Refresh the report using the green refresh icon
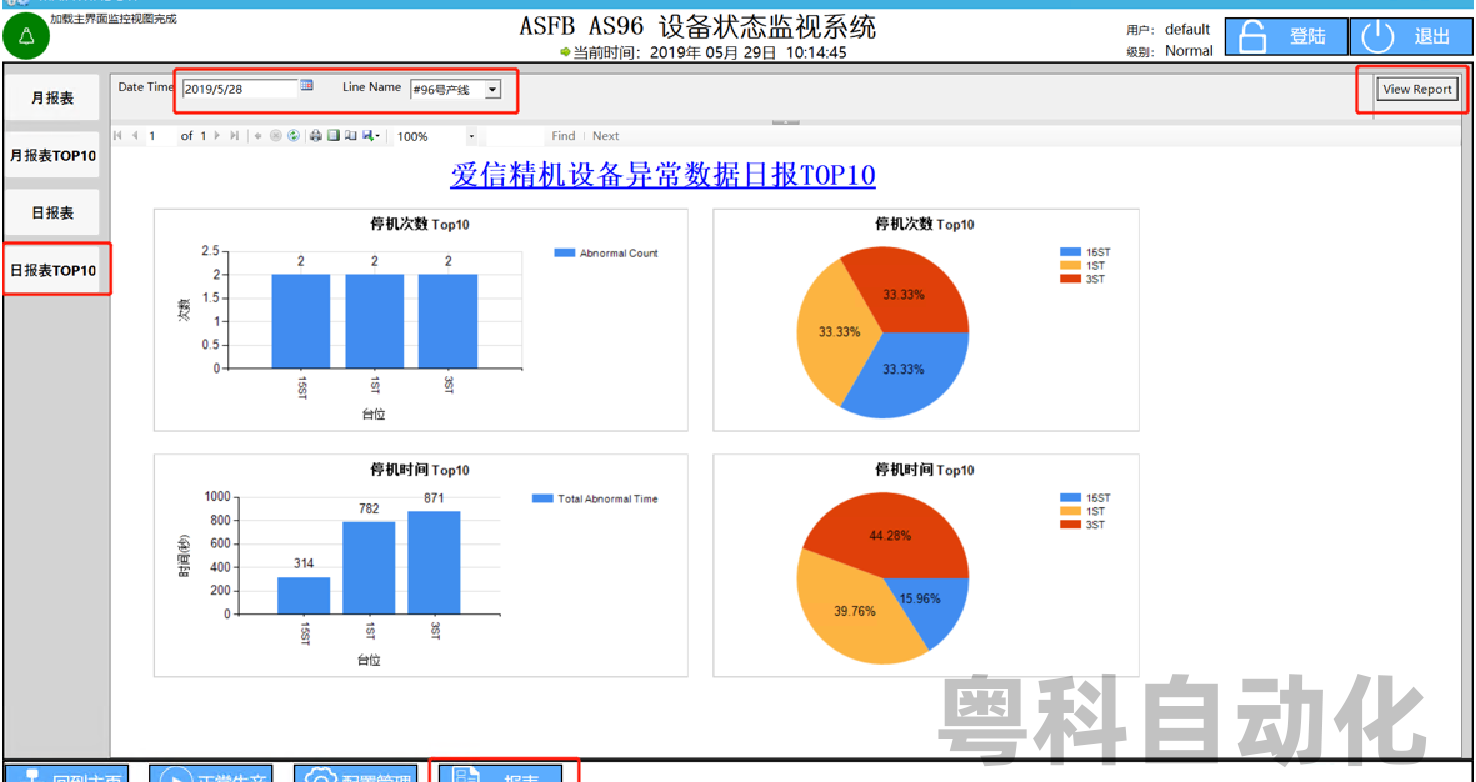This screenshot has height=782, width=1476. point(293,136)
